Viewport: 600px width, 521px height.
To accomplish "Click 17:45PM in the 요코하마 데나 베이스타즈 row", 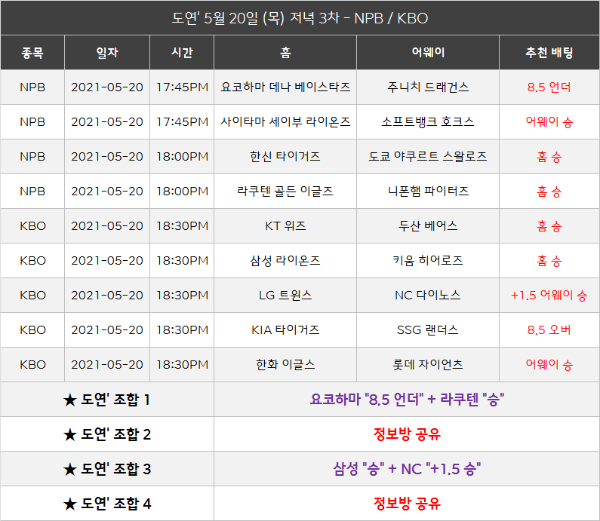I will click(182, 87).
